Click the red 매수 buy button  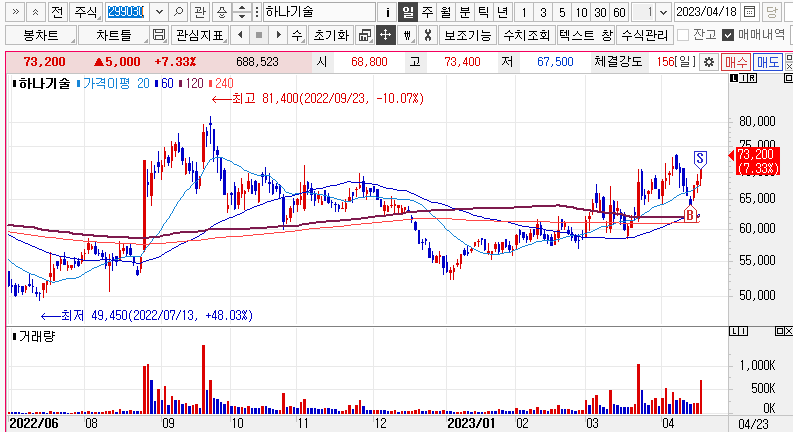[x=736, y=62]
